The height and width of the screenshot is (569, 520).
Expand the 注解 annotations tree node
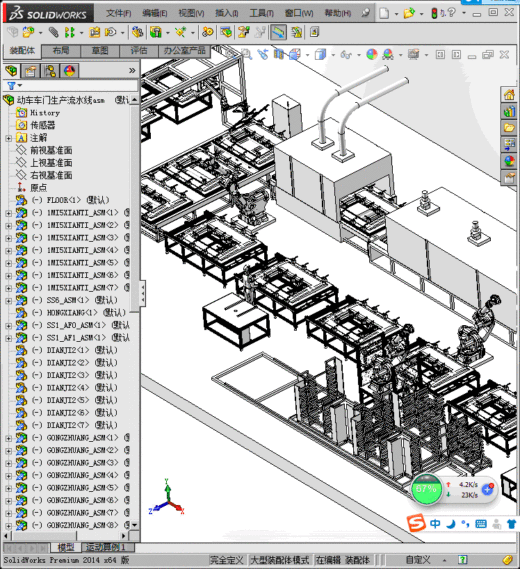(x=8, y=138)
